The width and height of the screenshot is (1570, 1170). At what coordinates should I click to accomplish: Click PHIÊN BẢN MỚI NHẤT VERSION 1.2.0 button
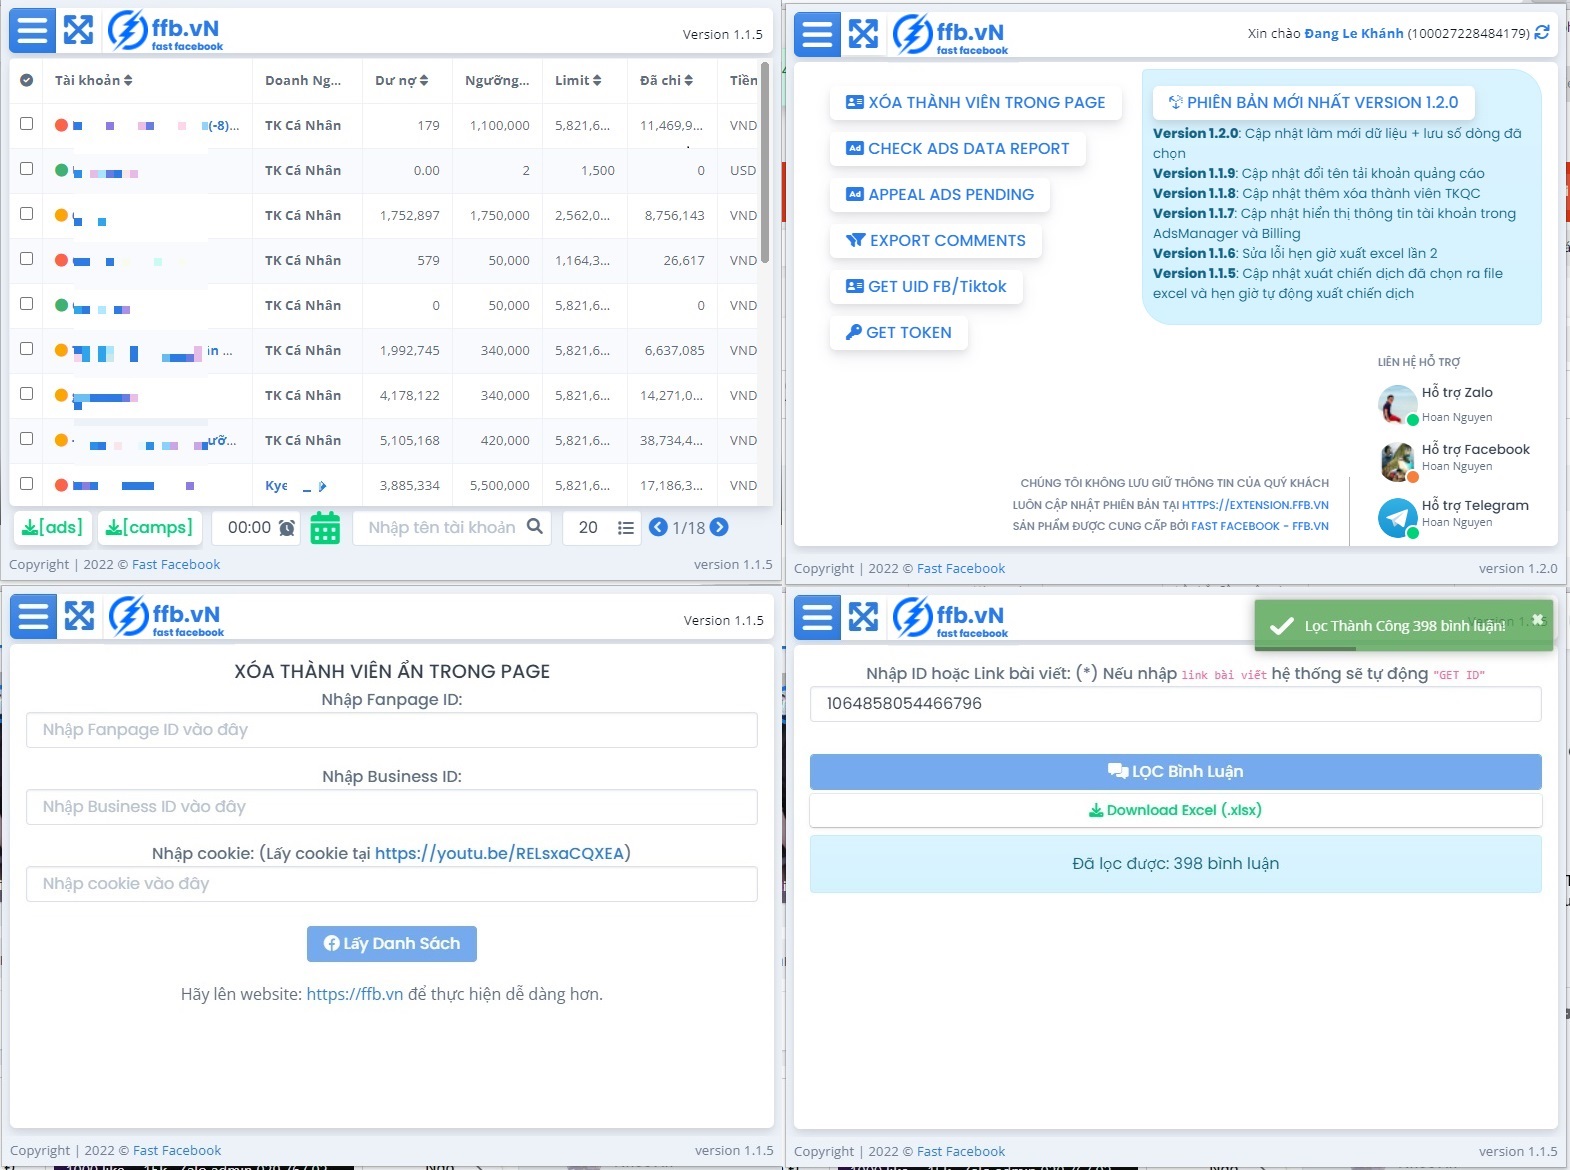coord(1314,102)
